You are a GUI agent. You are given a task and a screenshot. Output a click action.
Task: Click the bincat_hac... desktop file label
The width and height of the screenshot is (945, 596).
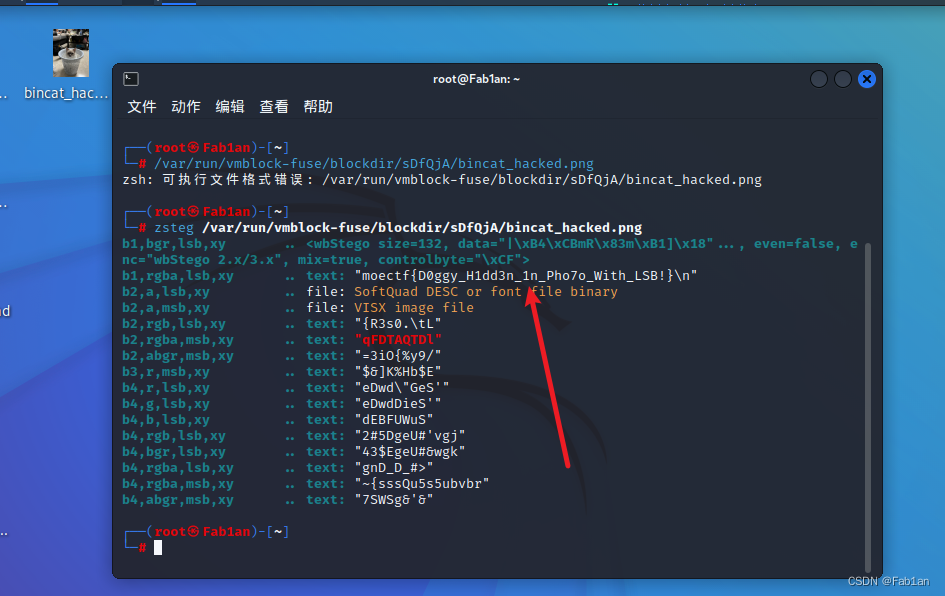click(x=66, y=93)
